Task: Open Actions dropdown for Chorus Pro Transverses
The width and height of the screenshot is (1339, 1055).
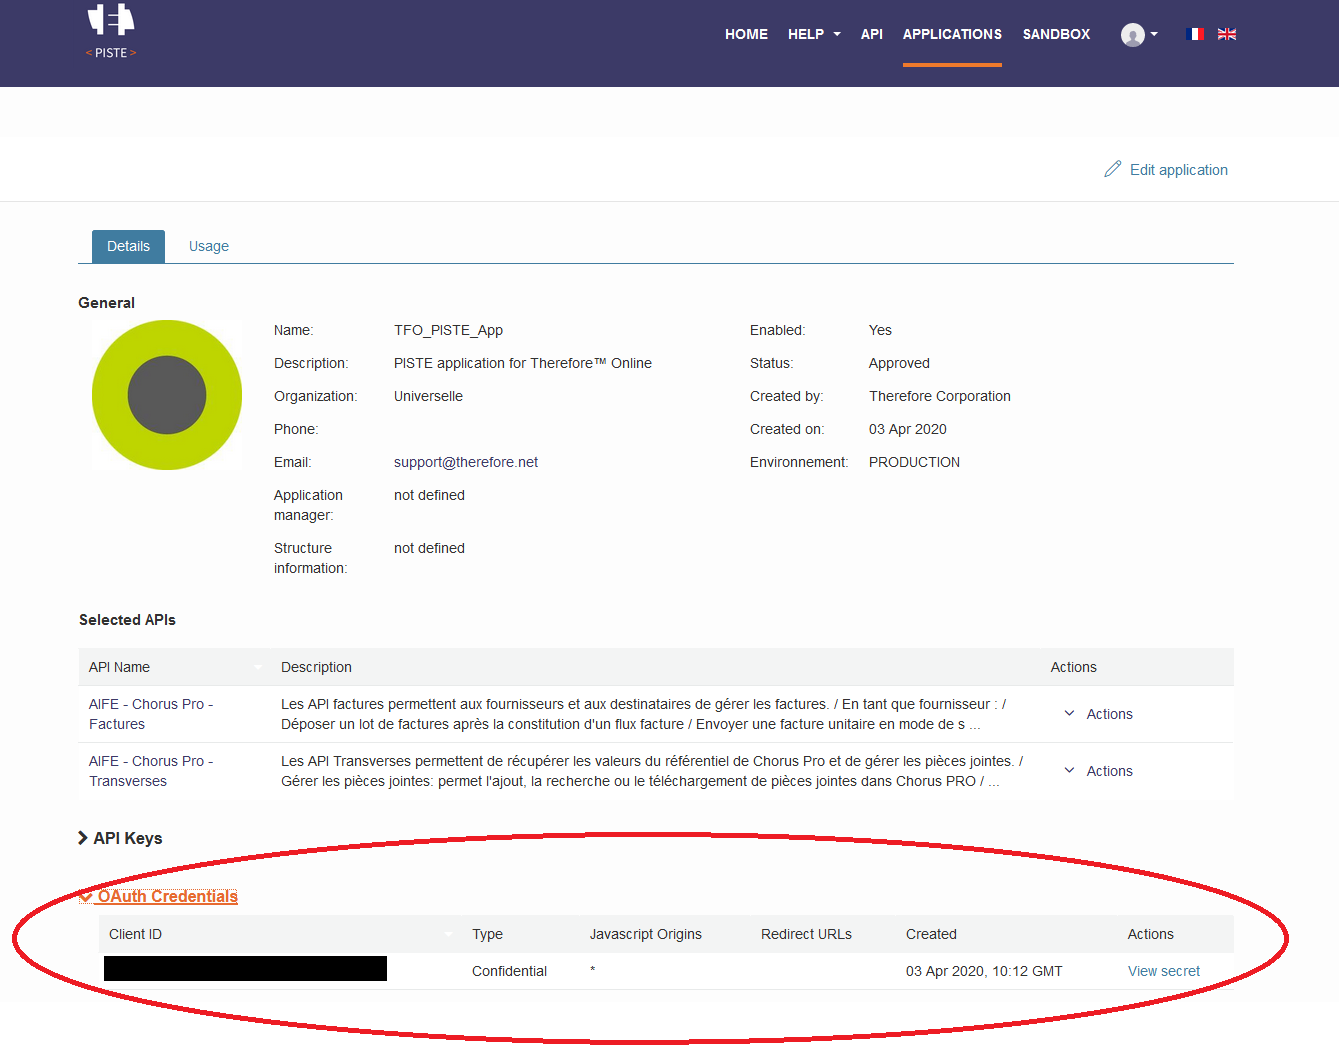Action: coord(1098,771)
